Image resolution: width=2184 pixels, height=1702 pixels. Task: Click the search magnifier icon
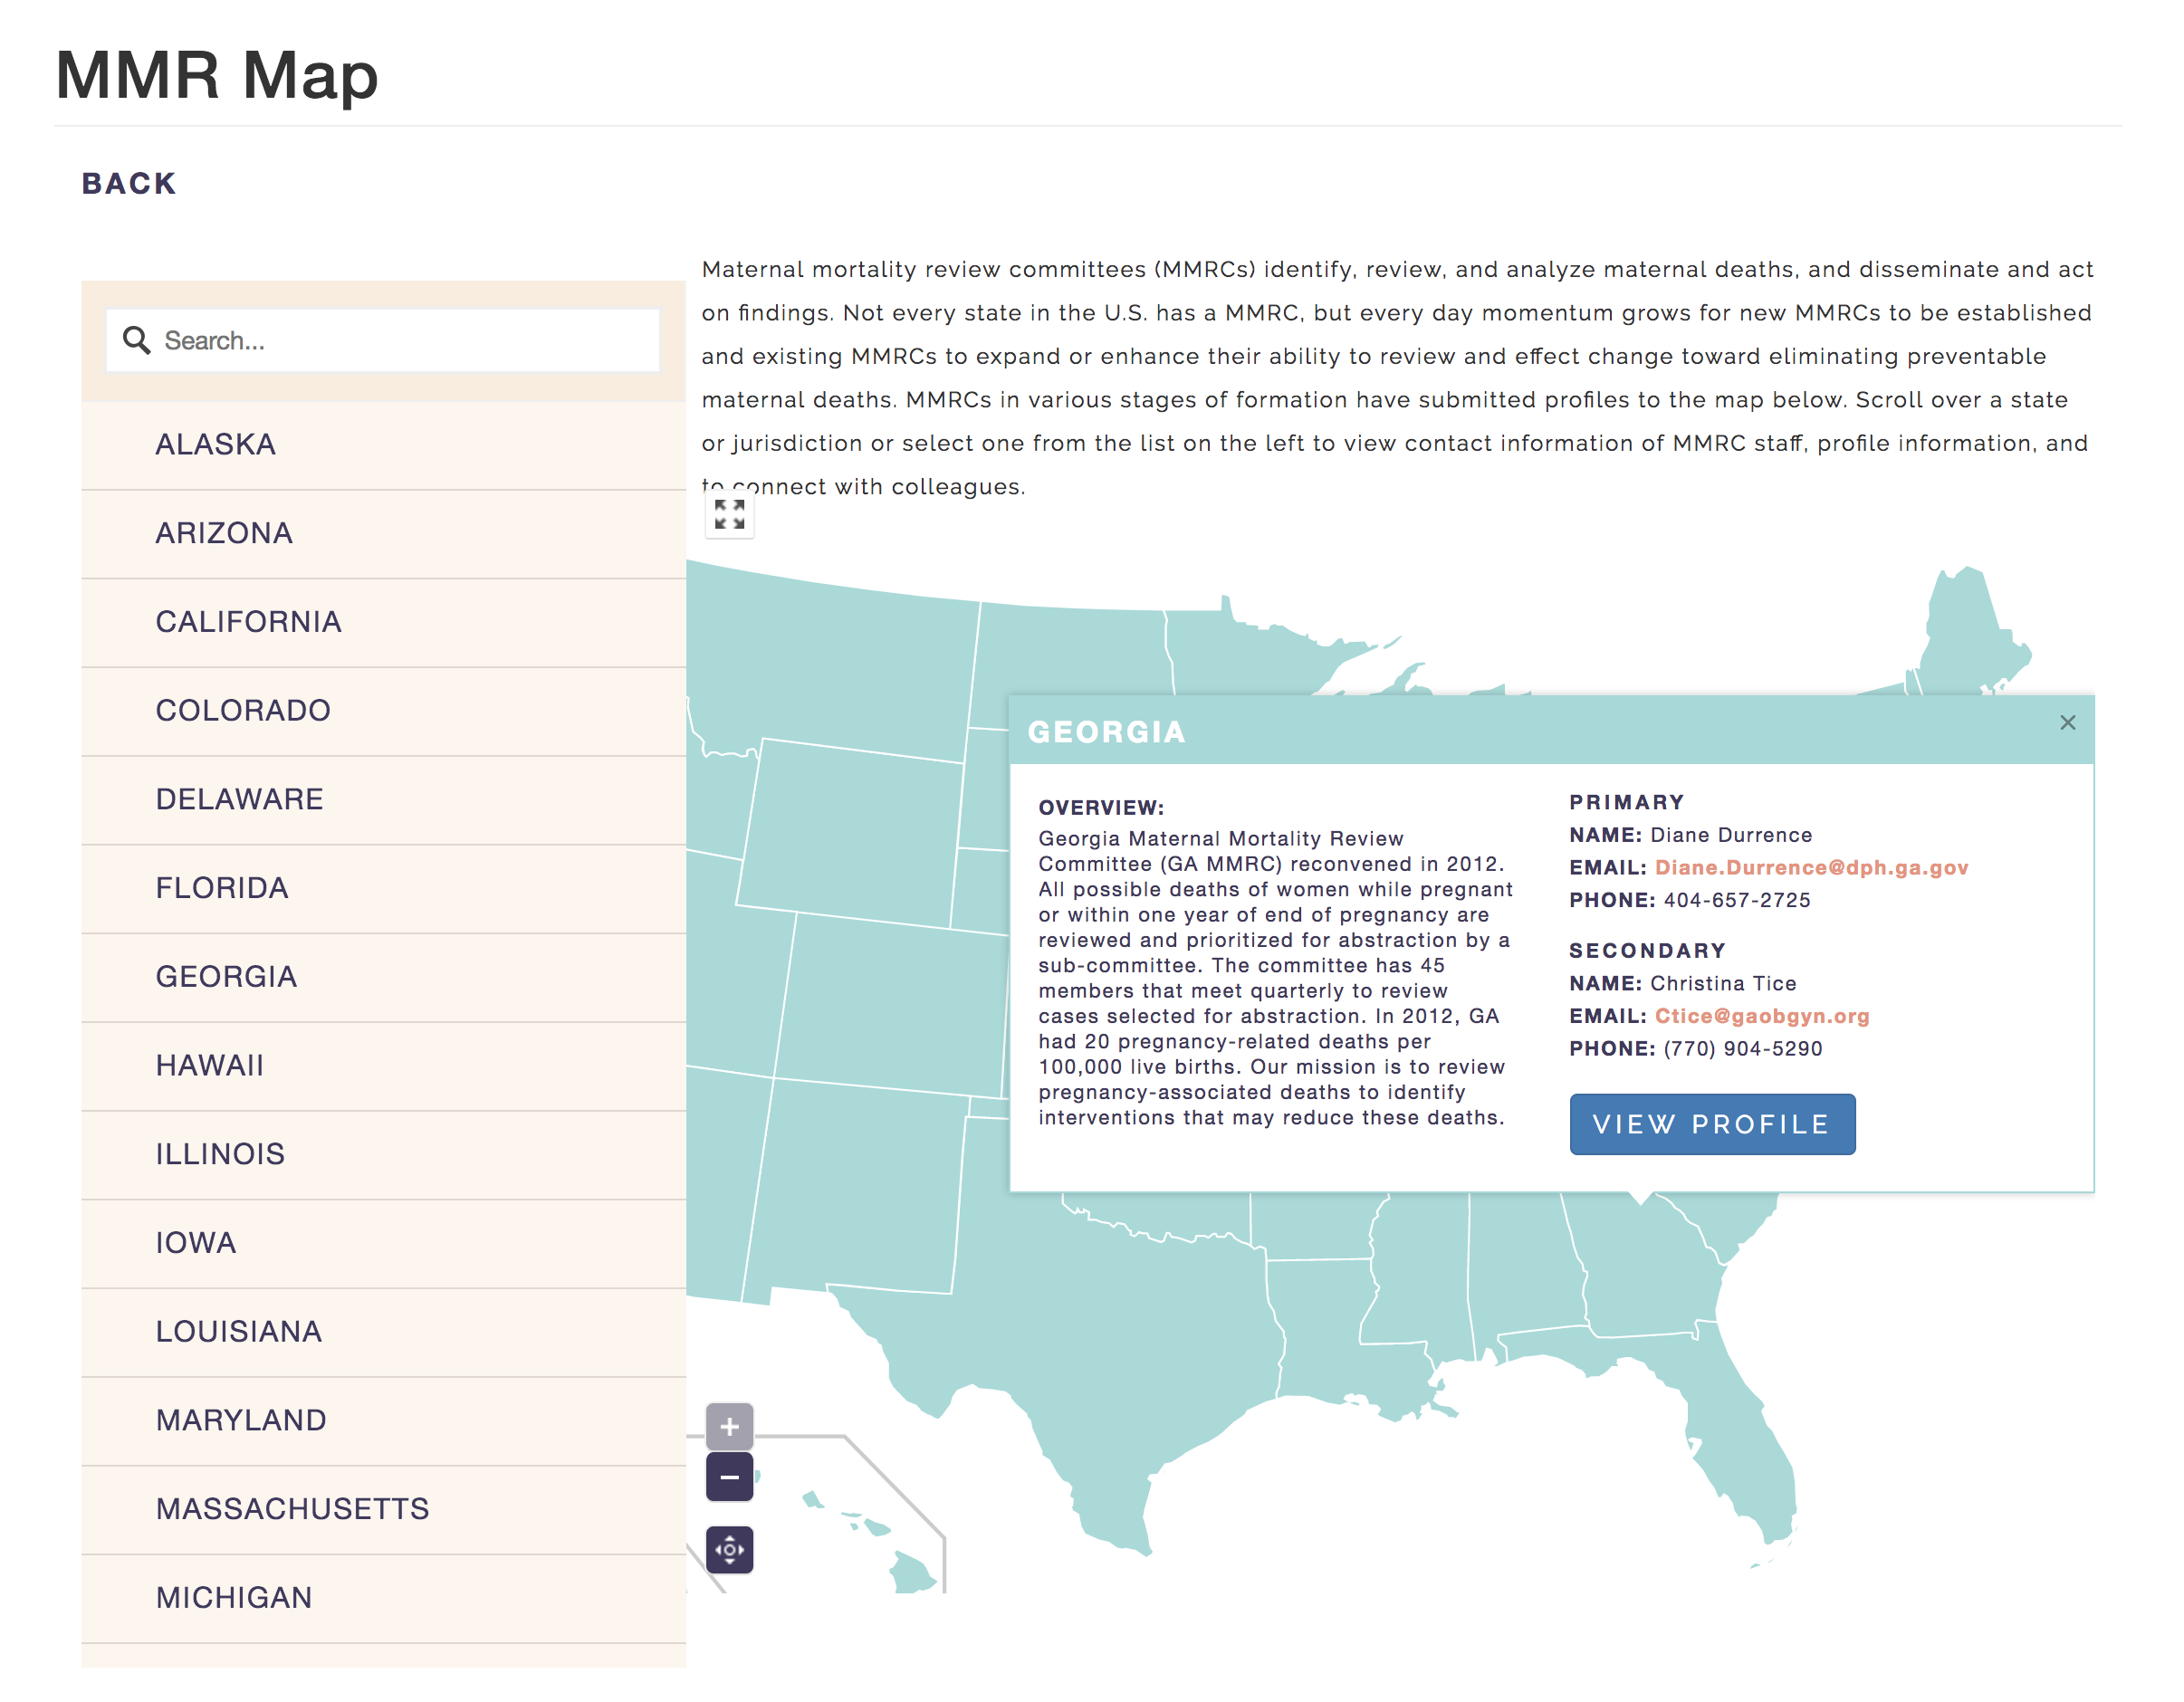(136, 340)
